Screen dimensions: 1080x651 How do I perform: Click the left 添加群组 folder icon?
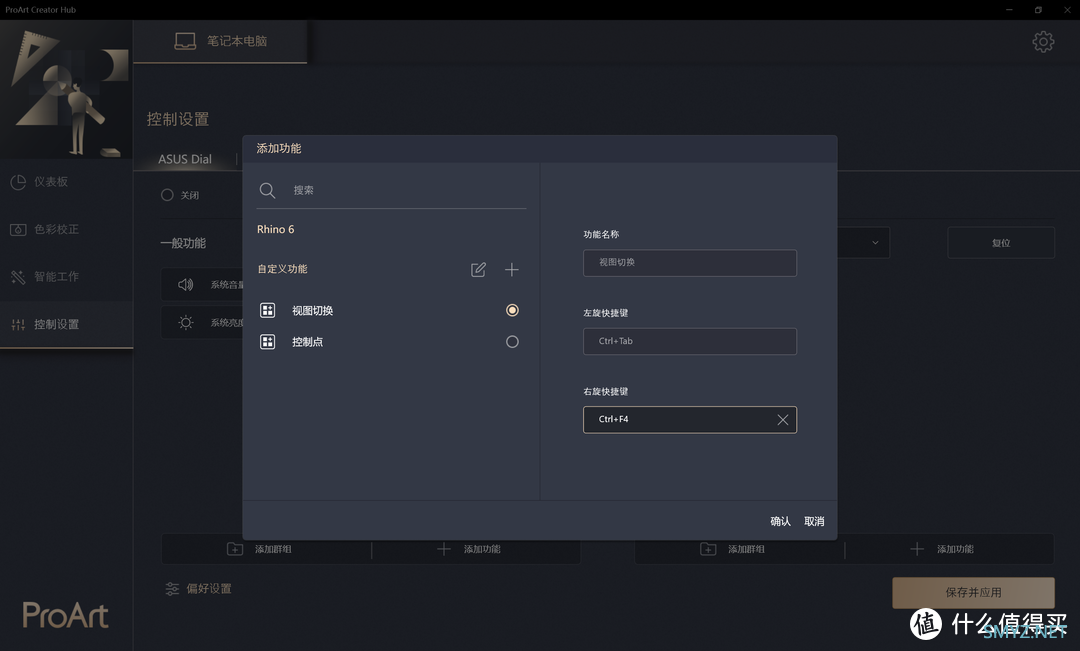point(235,549)
